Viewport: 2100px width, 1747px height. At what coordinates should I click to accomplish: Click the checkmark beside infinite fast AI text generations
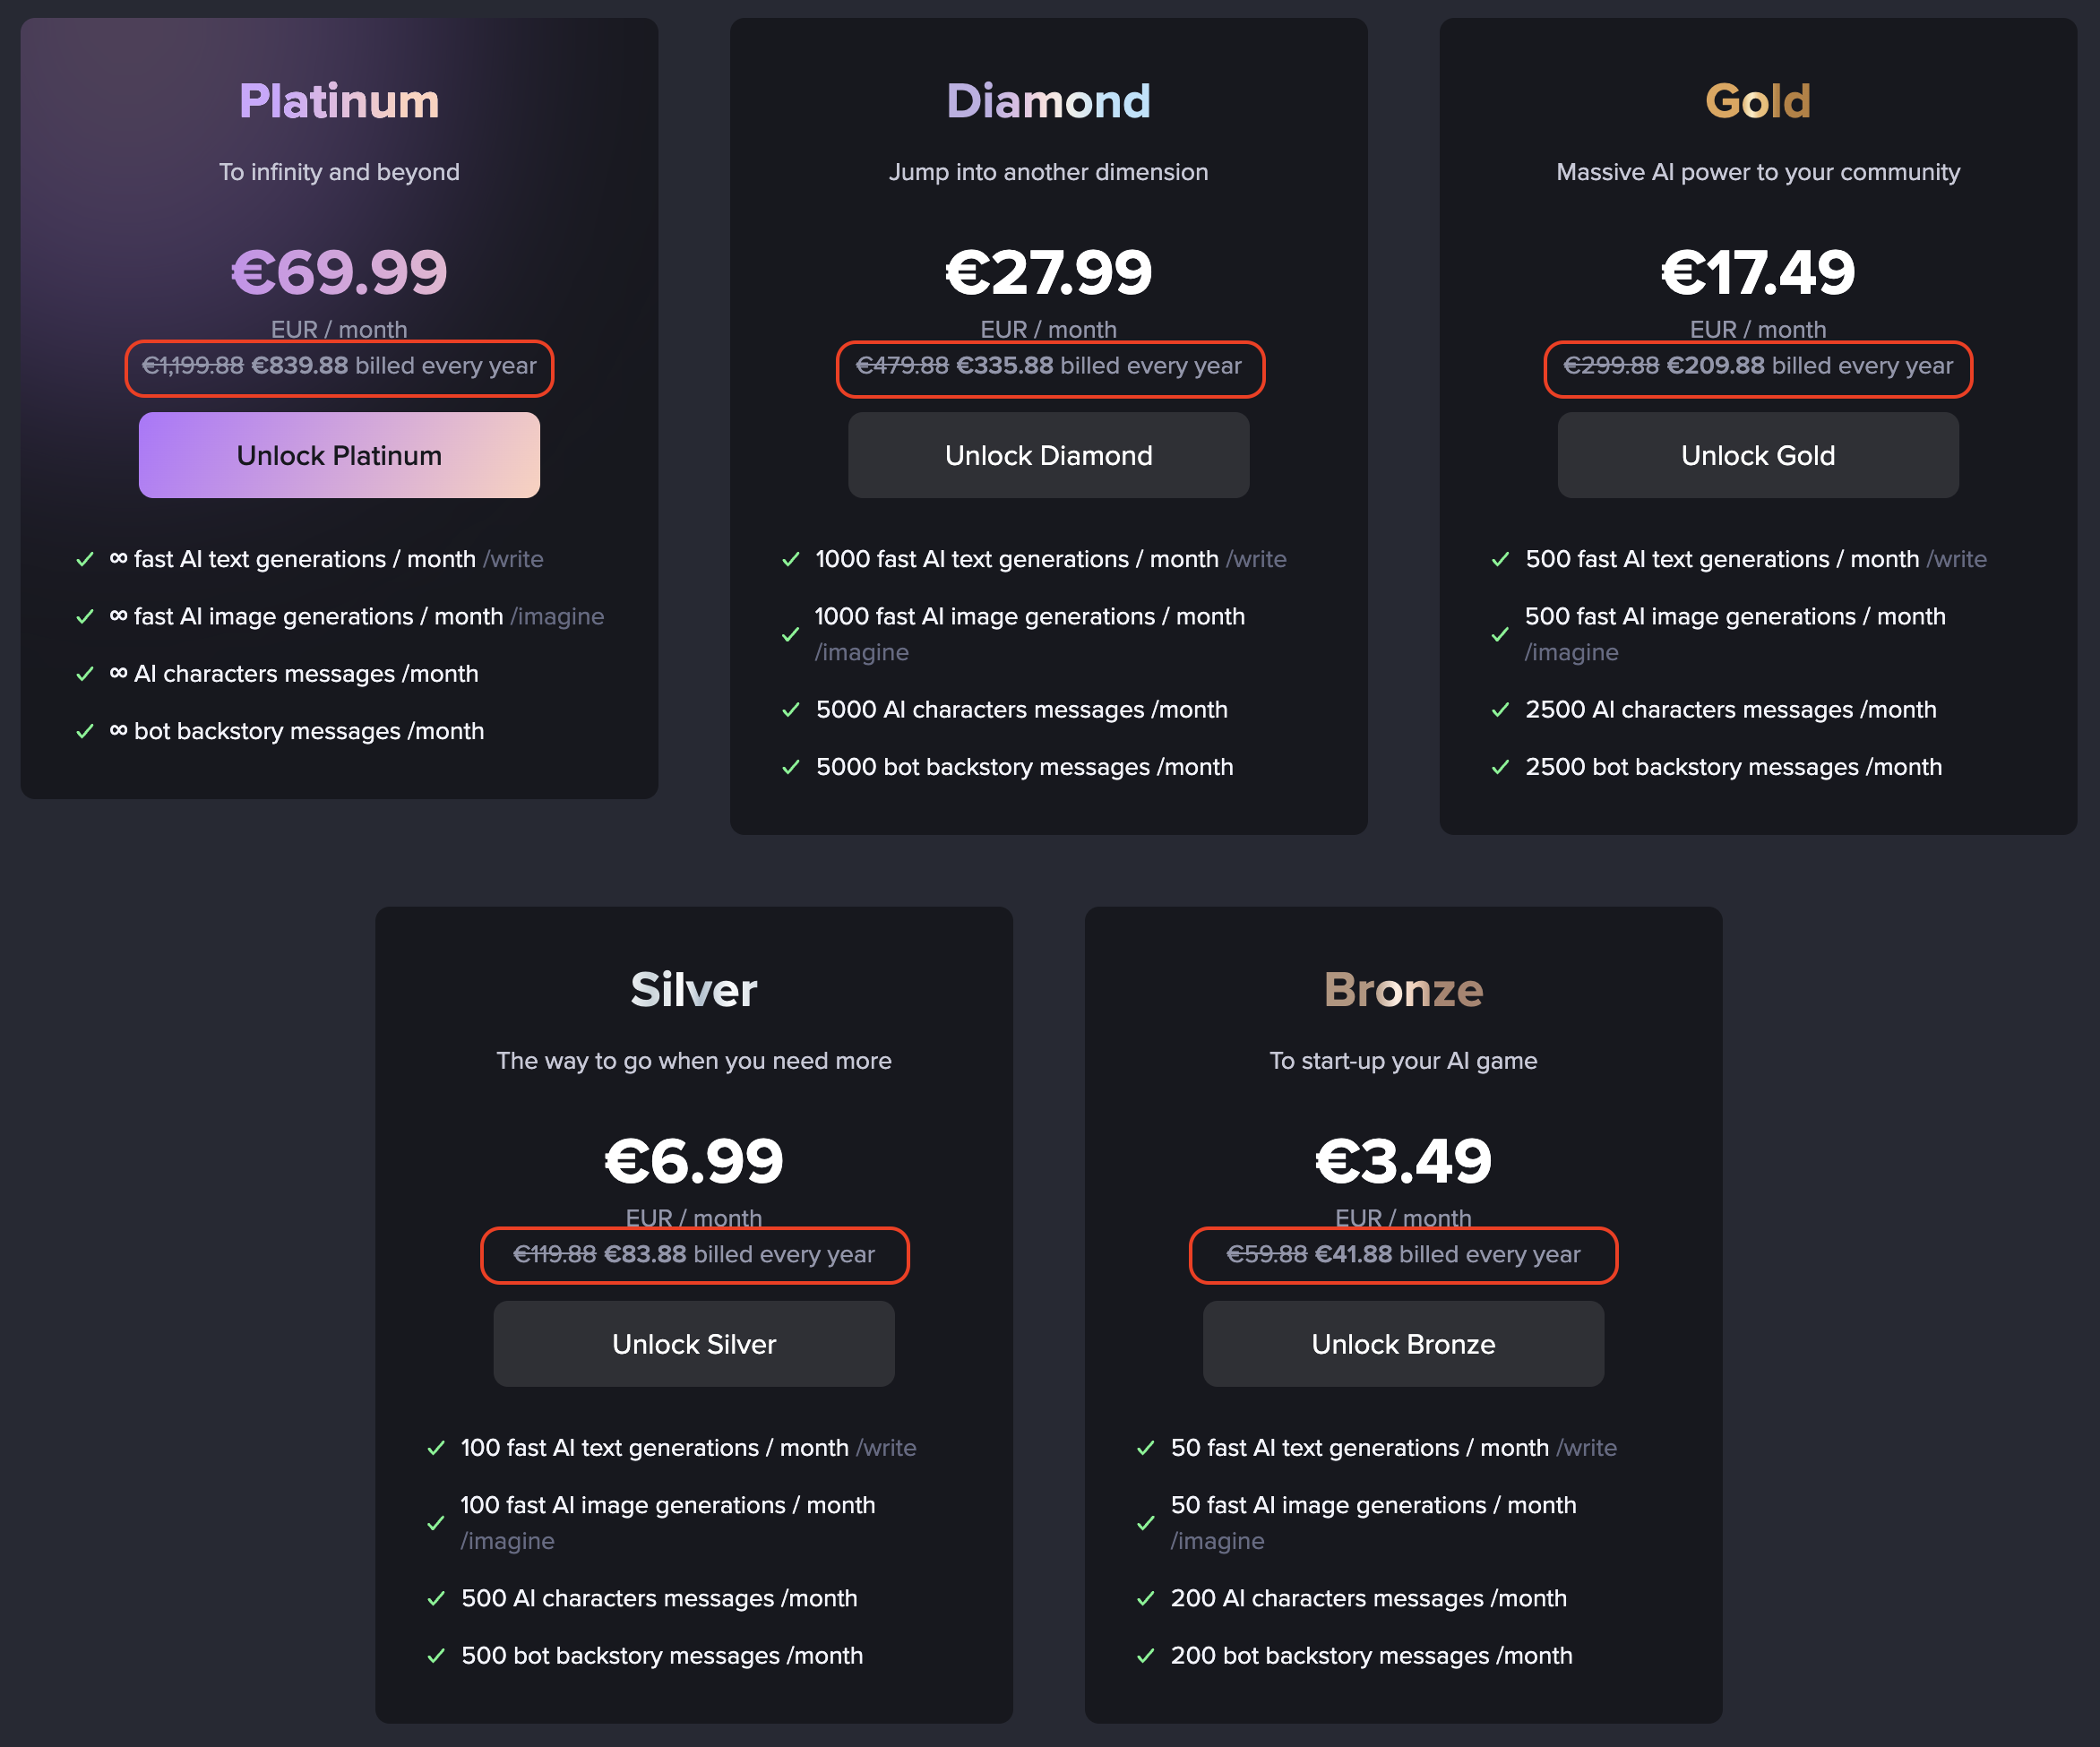(85, 560)
